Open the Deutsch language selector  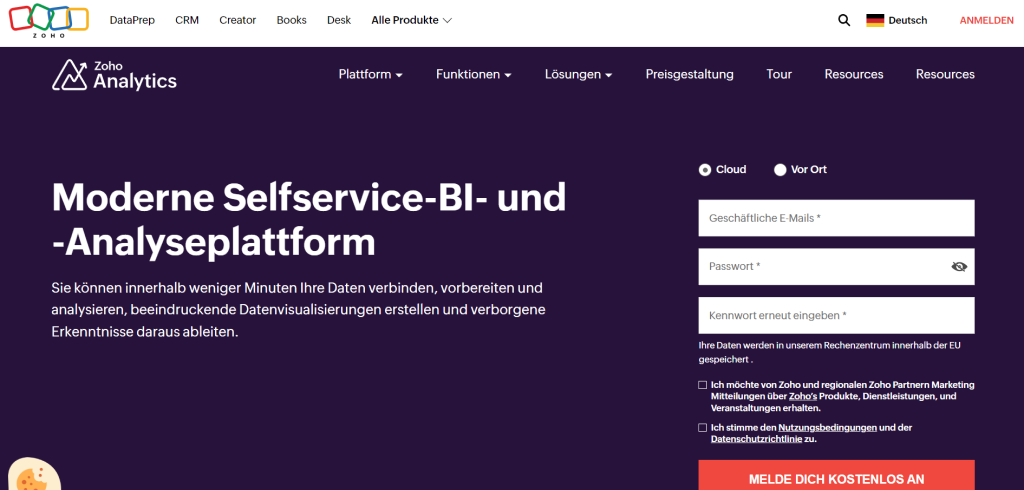[897, 20]
